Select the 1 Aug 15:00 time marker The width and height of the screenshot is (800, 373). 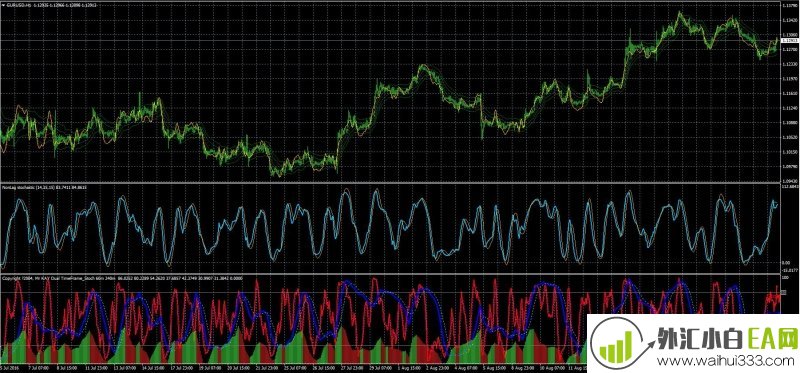pyautogui.click(x=409, y=367)
